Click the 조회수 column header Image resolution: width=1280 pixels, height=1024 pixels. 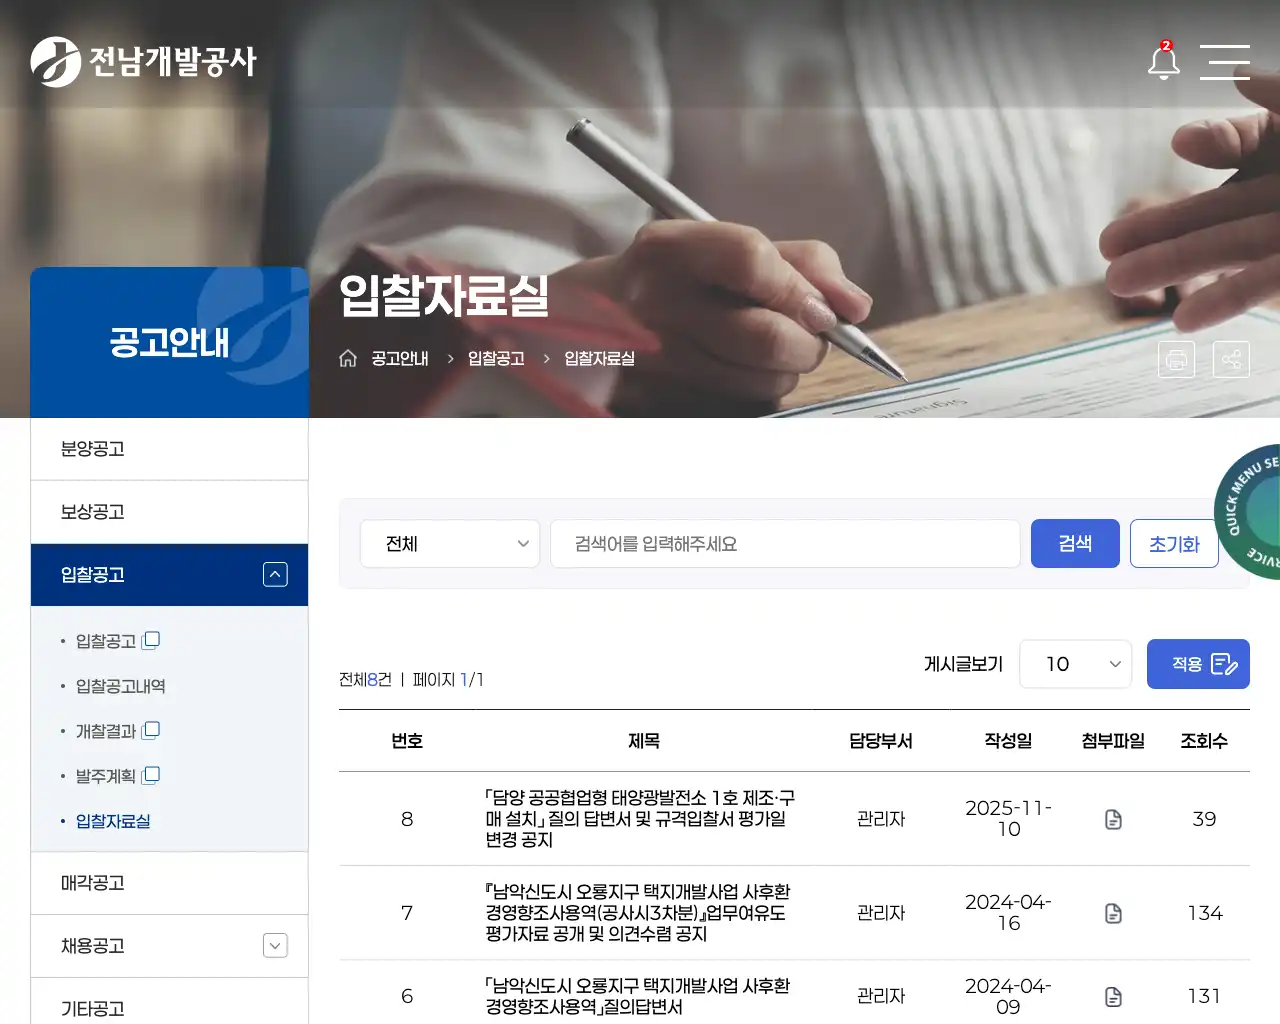click(x=1204, y=741)
